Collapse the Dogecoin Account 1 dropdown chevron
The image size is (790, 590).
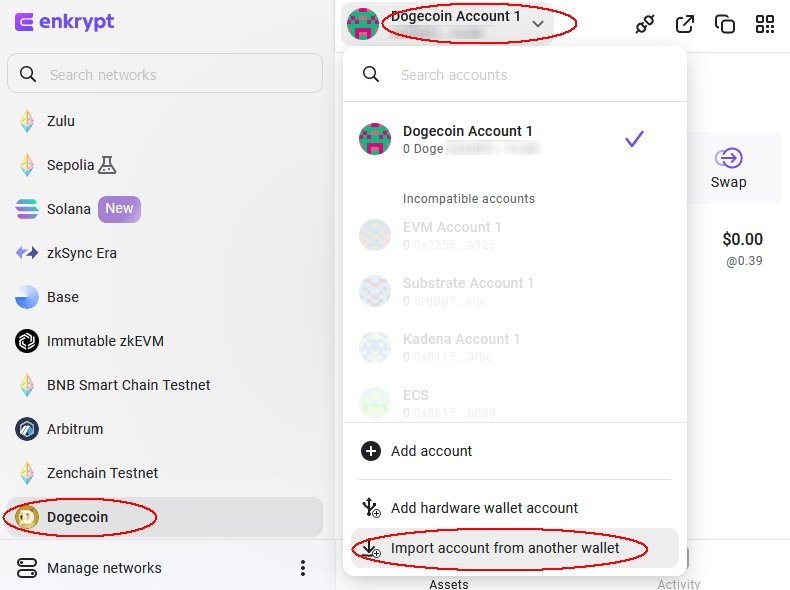[538, 24]
